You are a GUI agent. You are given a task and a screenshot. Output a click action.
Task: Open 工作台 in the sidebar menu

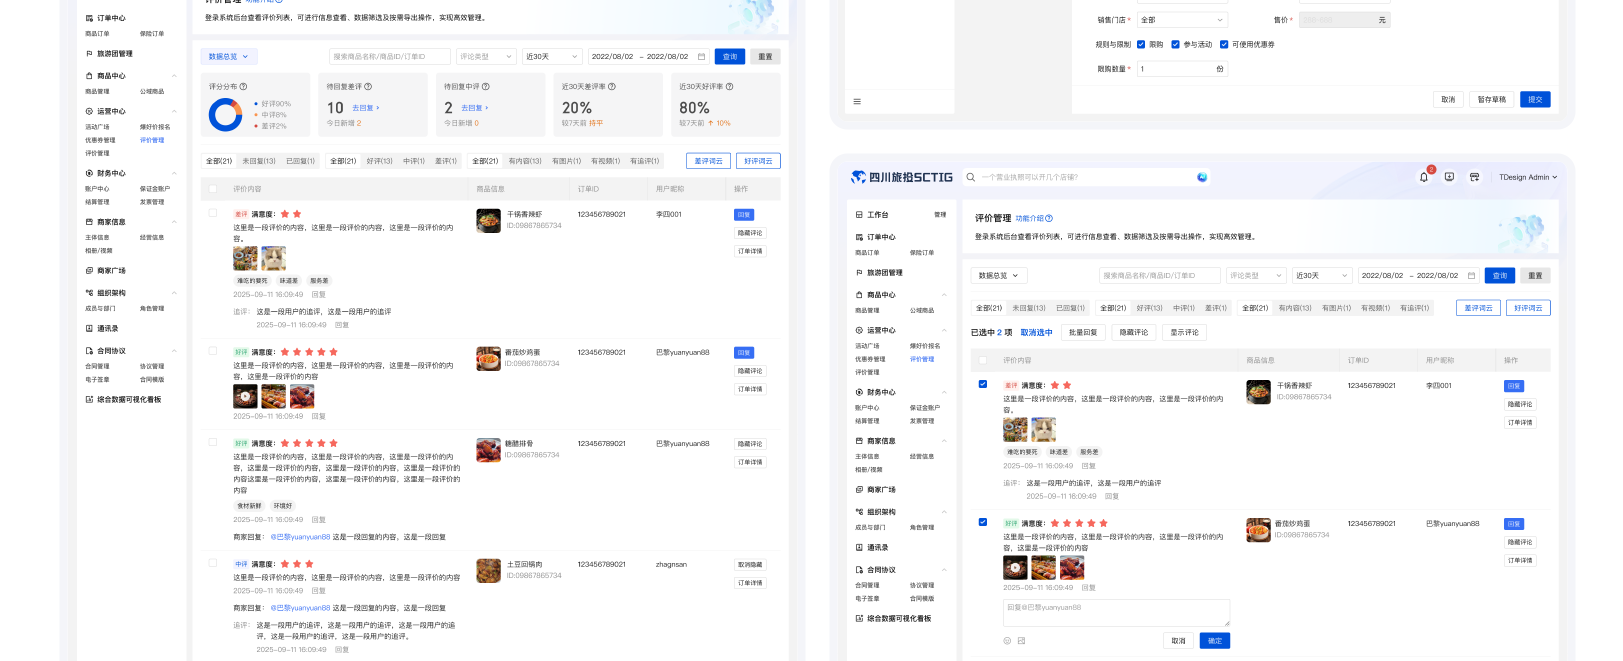[877, 215]
